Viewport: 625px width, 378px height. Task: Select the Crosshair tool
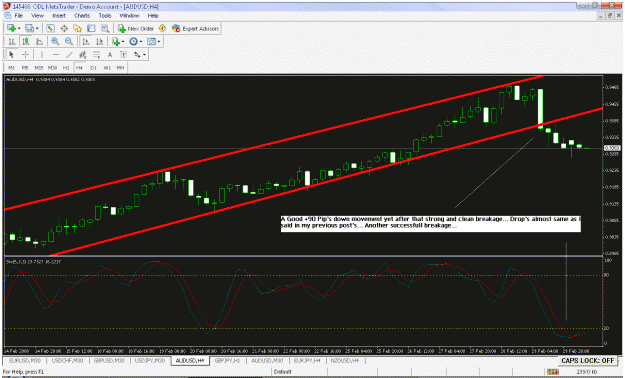(x=25, y=55)
